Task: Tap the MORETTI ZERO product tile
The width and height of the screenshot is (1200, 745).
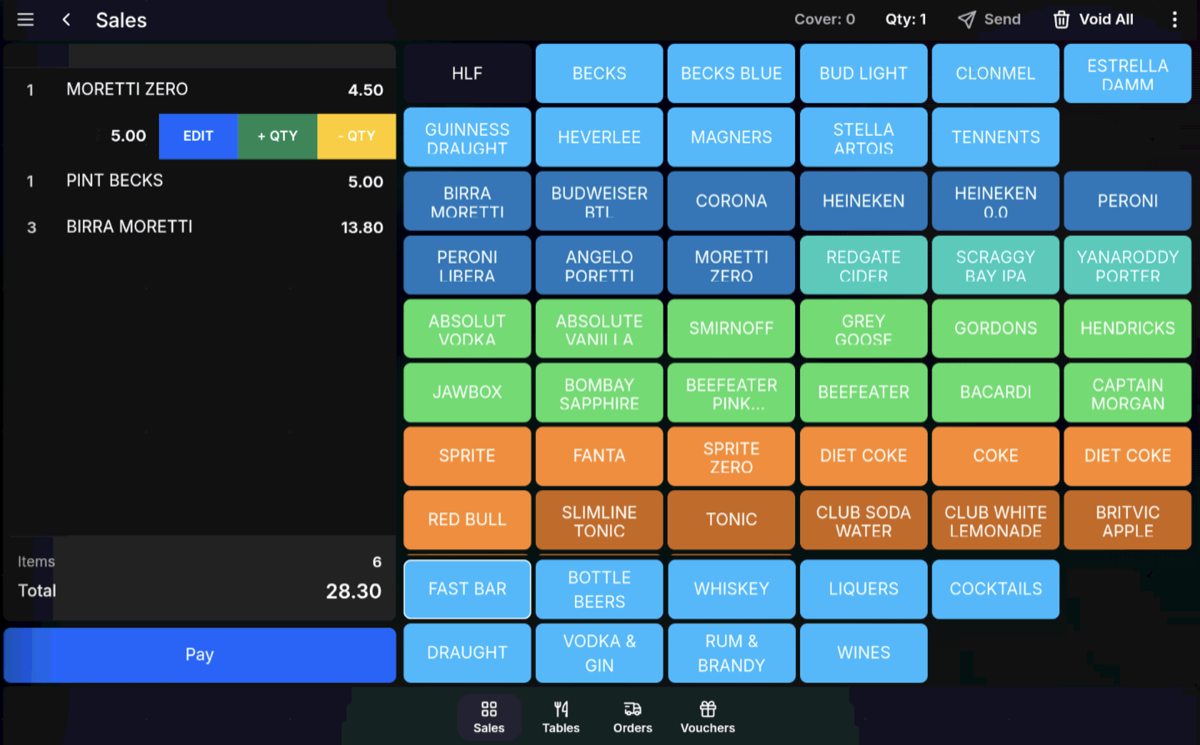Action: tap(731, 265)
